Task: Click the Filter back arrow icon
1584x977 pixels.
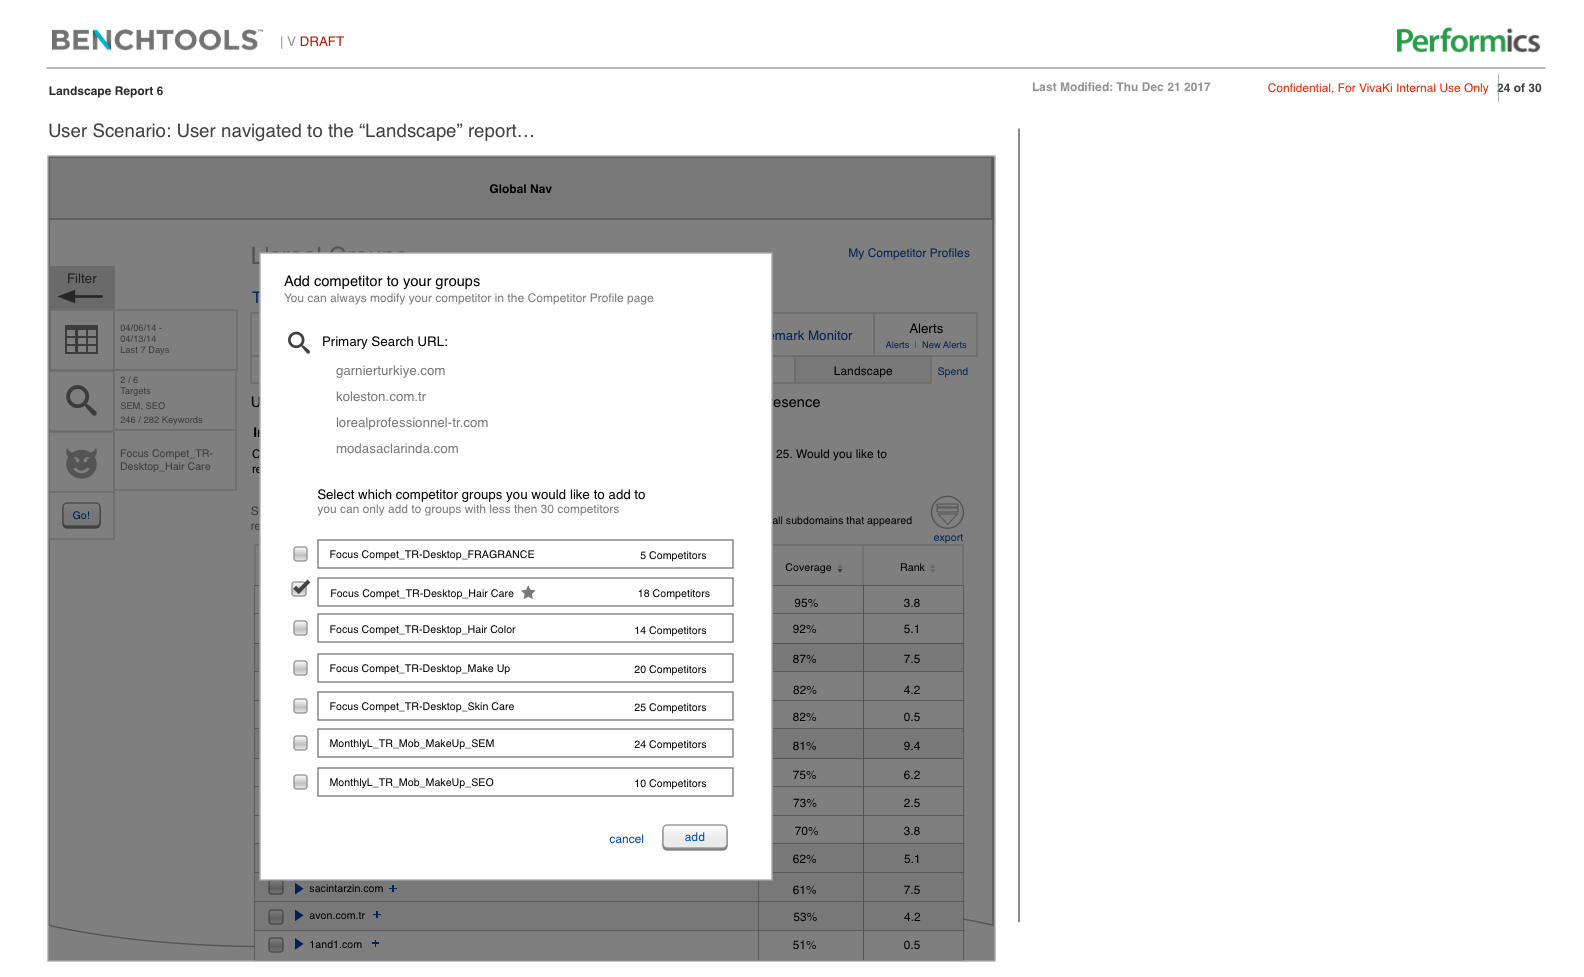Action: click(80, 296)
